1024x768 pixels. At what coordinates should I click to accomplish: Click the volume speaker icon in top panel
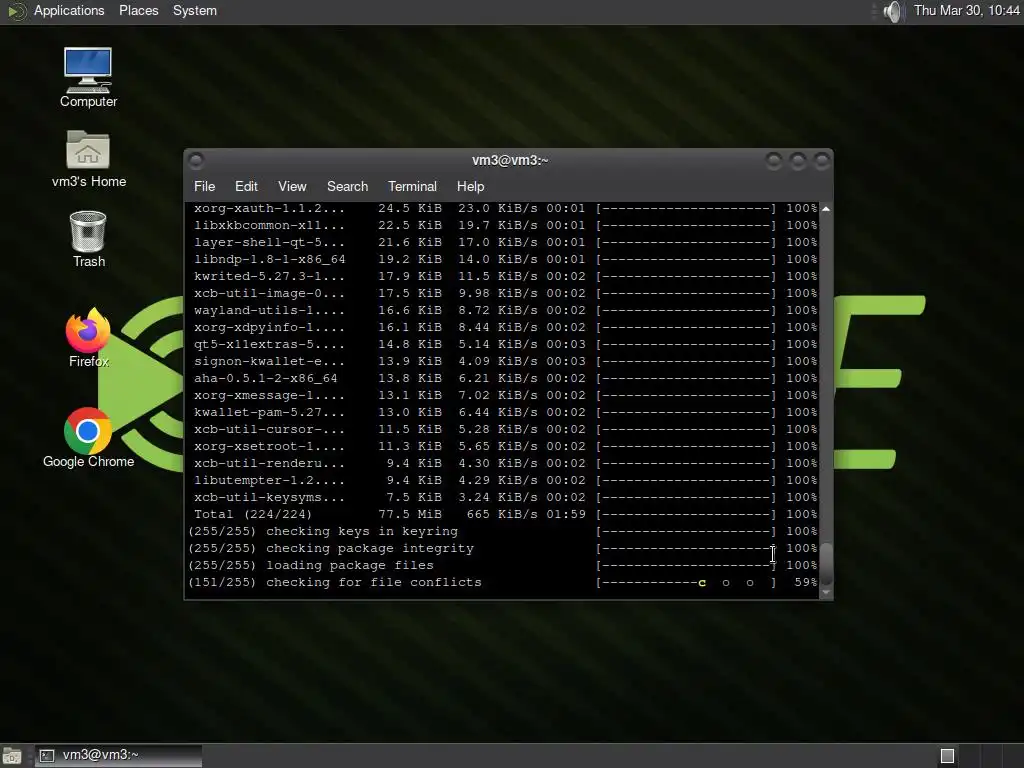[x=892, y=11]
